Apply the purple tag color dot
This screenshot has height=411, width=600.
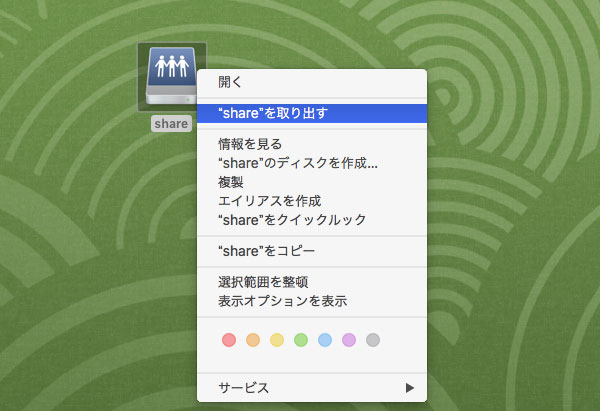(x=349, y=340)
